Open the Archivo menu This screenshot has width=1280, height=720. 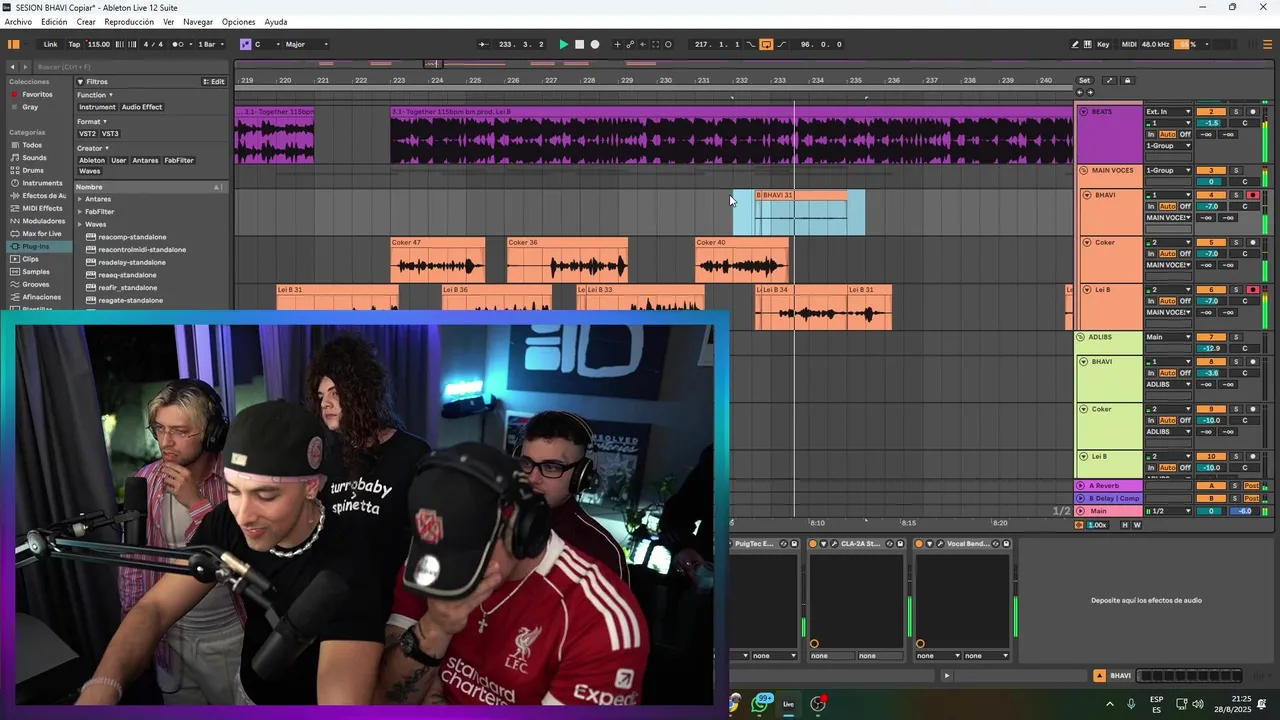coord(18,21)
